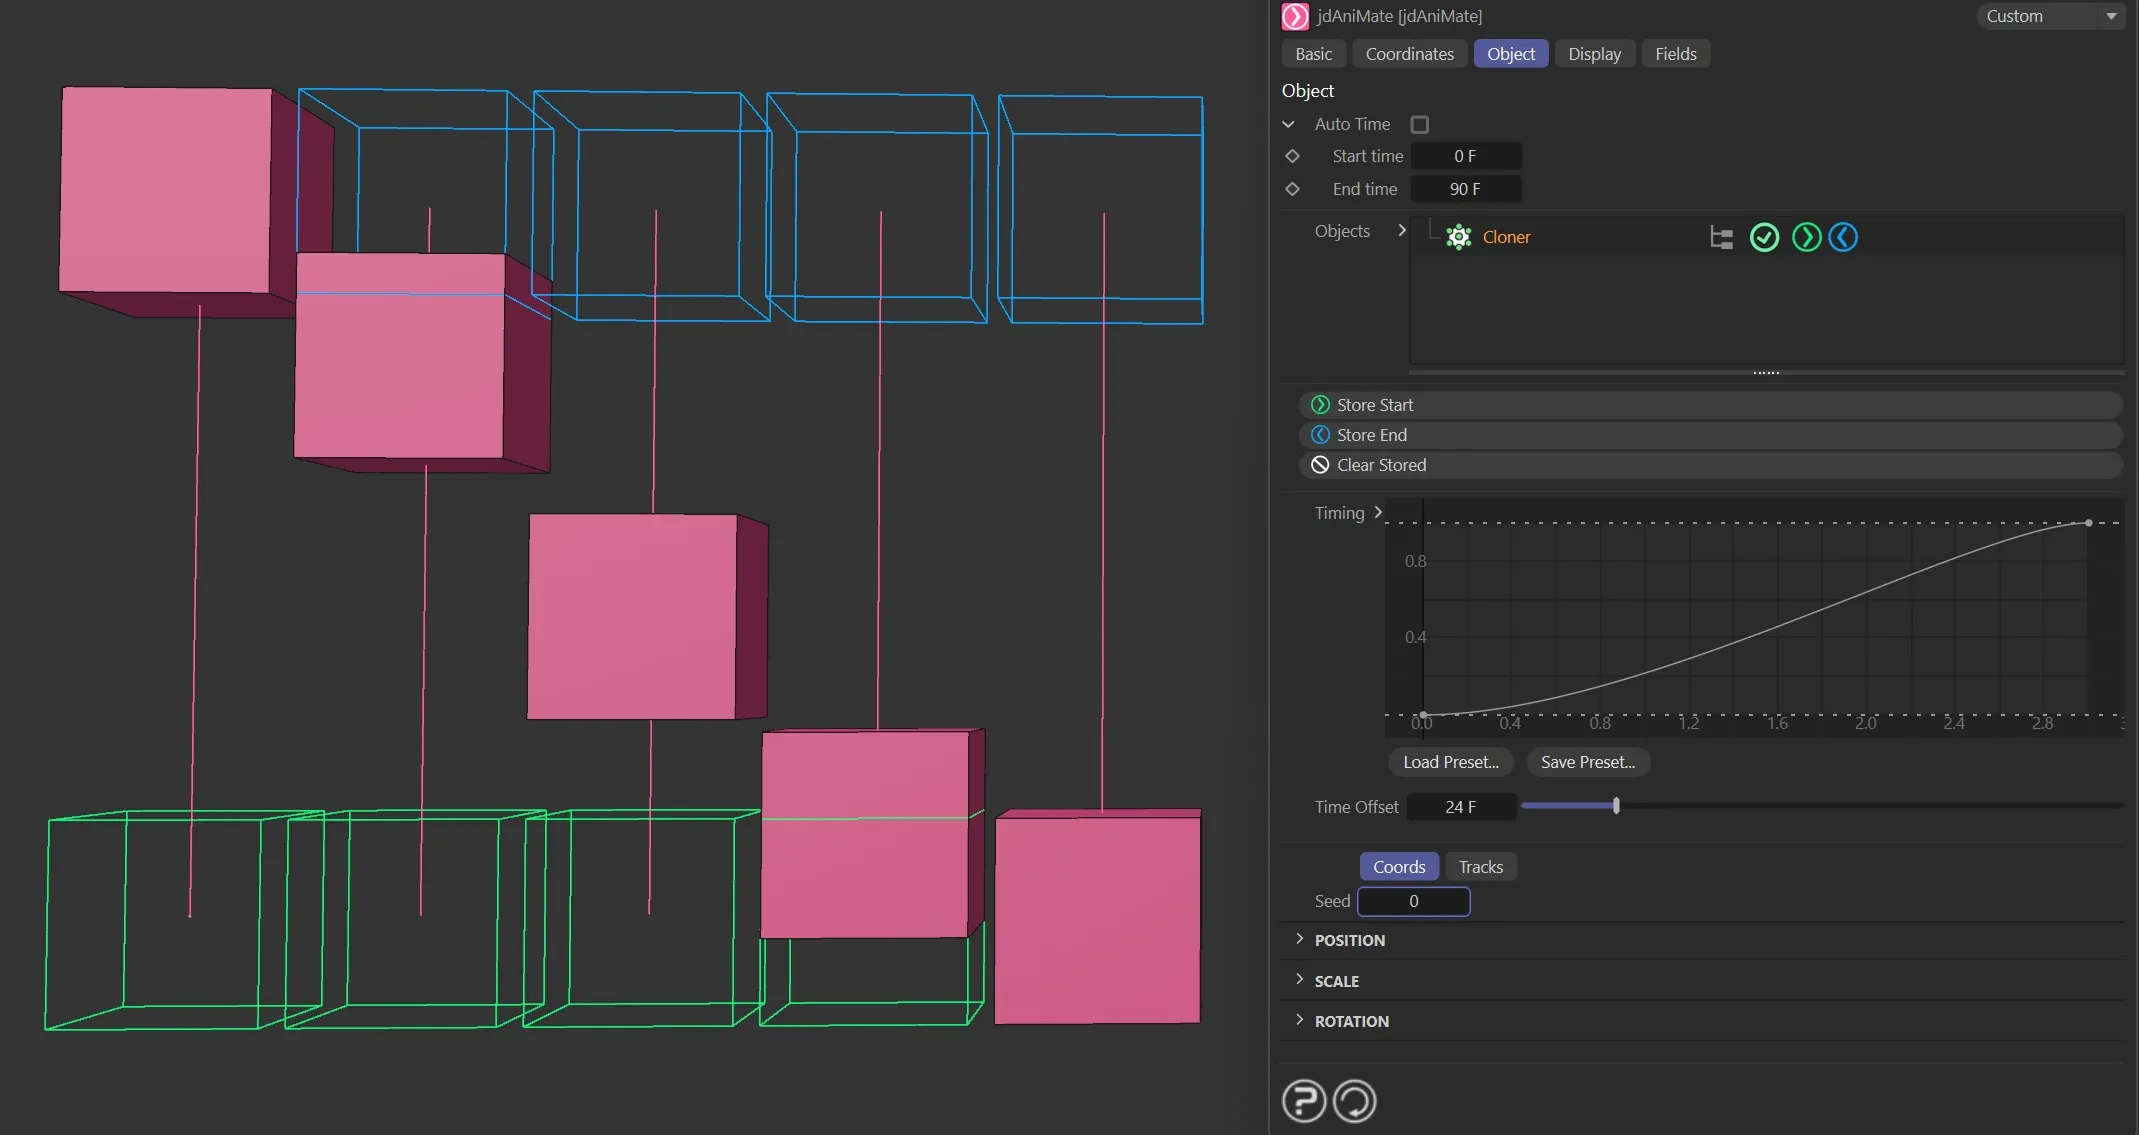The image size is (2139, 1135).
Task: Click the hierarchy icon next to Cloner
Action: 1721,238
